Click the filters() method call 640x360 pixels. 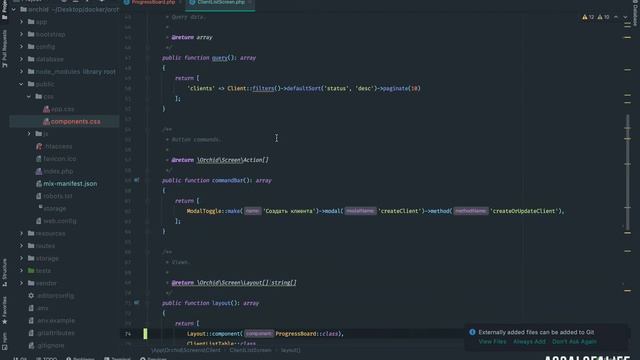tap(263, 88)
